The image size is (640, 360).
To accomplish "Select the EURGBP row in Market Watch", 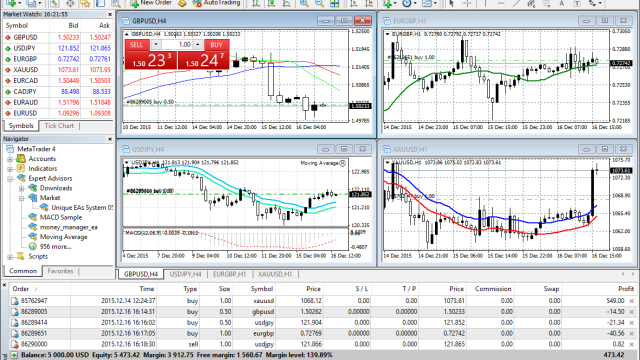I will (x=58, y=59).
